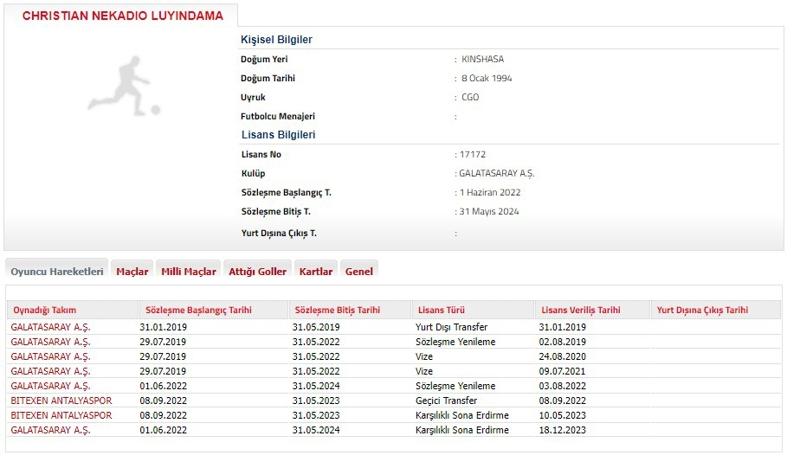
Task: Open Galatasaray A.Ş. in the Yurt Dışı Transfer row
Action: pyautogui.click(x=50, y=327)
